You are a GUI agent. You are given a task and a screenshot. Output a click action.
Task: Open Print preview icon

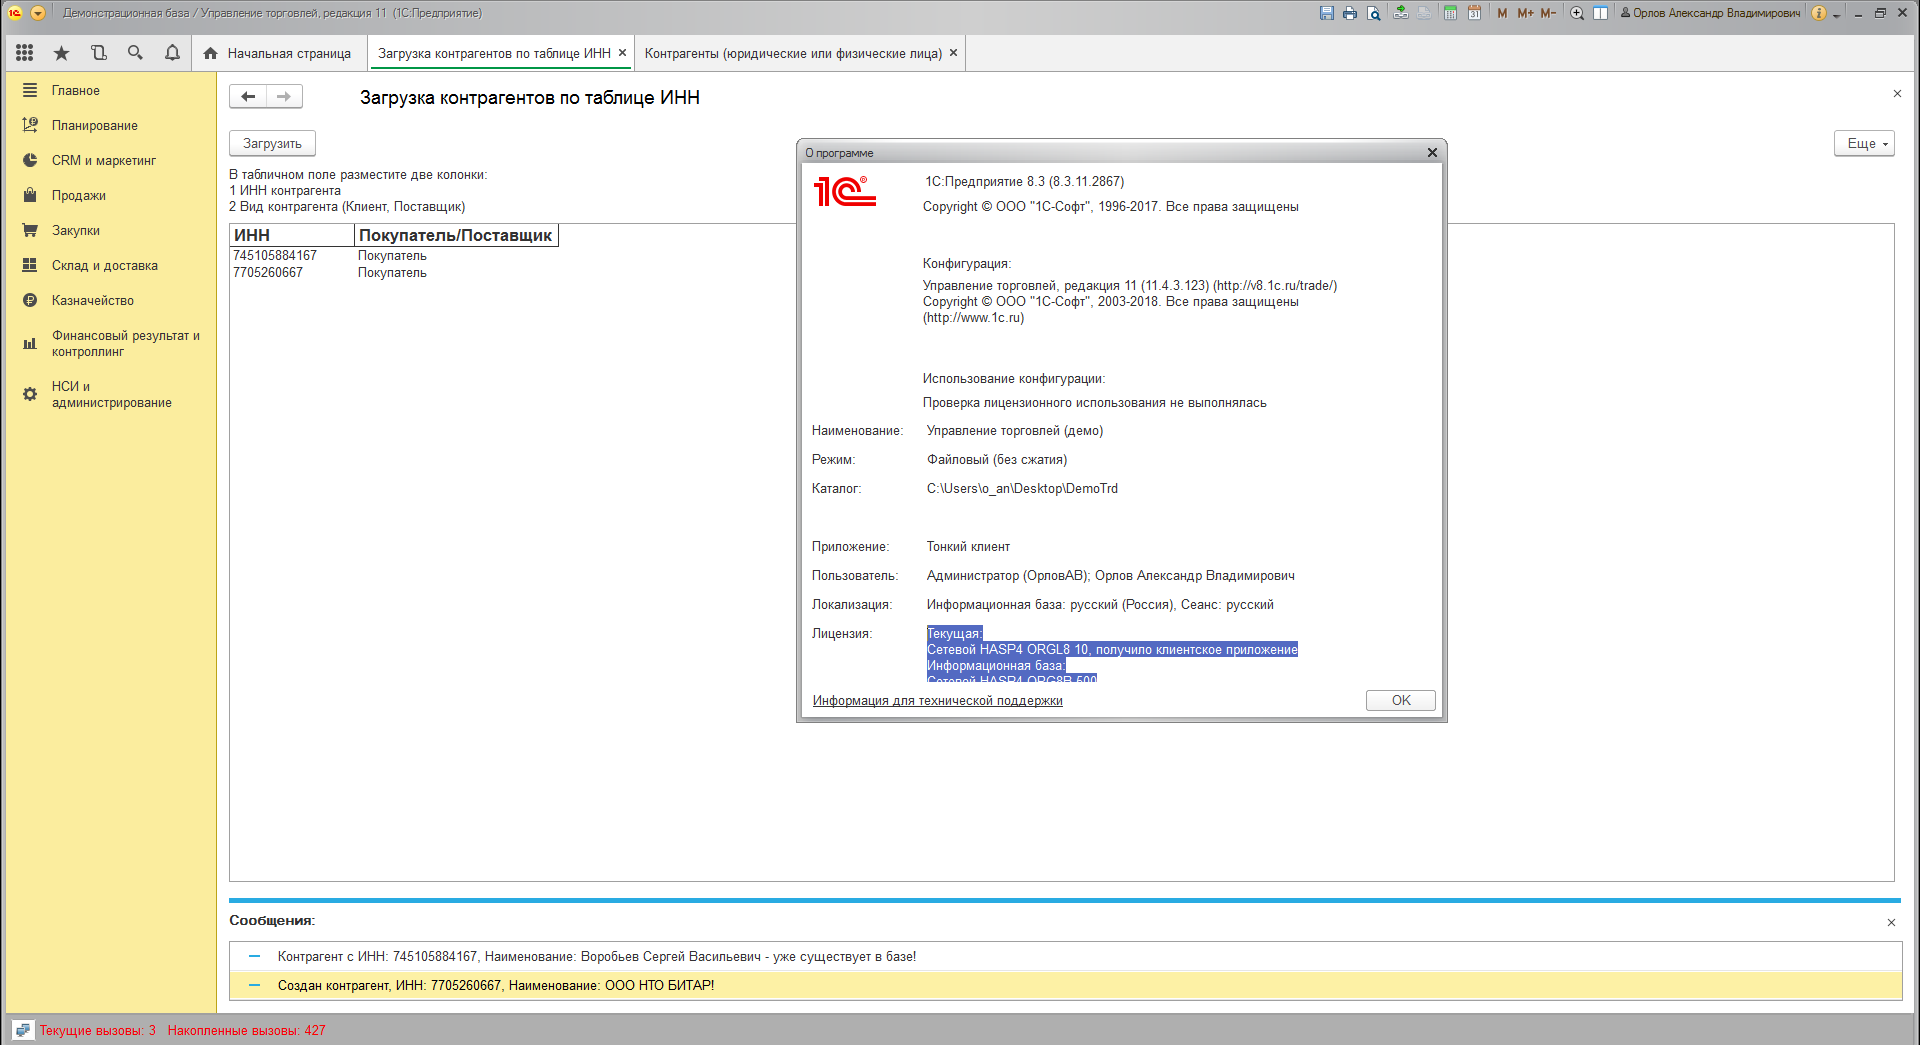coord(1374,13)
